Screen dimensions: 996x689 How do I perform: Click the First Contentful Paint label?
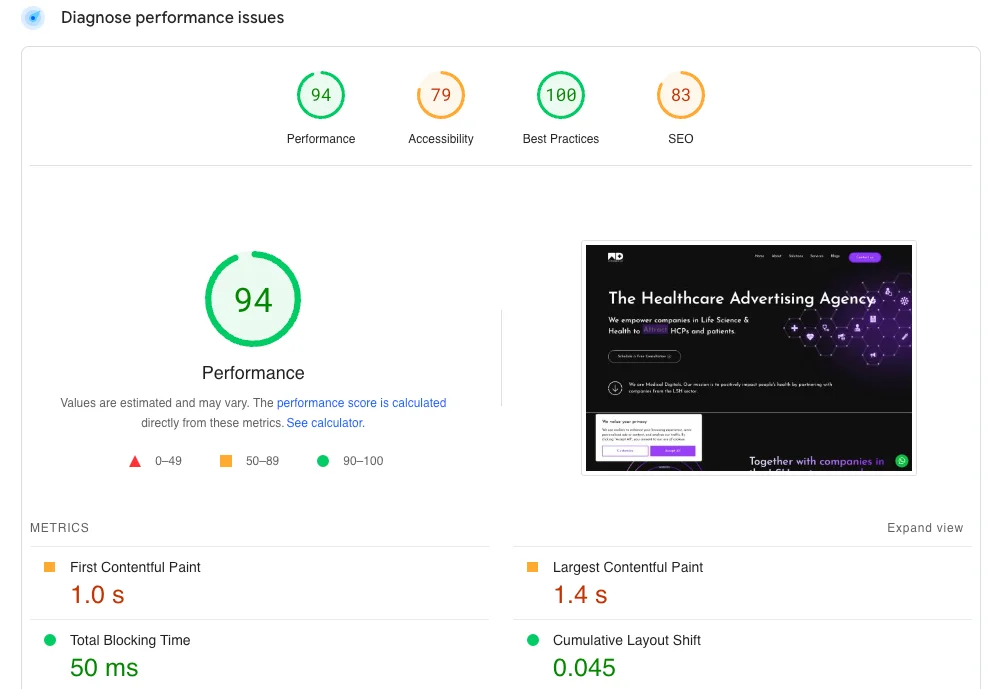coord(135,567)
